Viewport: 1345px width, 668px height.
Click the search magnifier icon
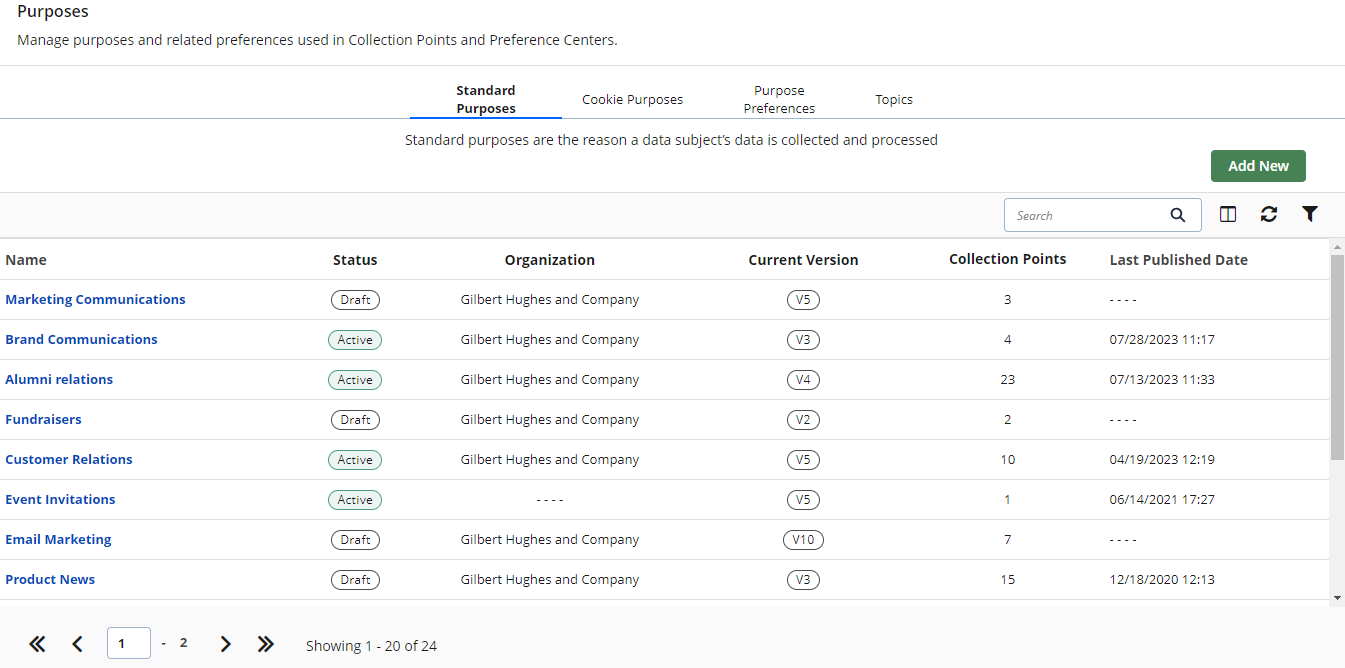(x=1178, y=215)
